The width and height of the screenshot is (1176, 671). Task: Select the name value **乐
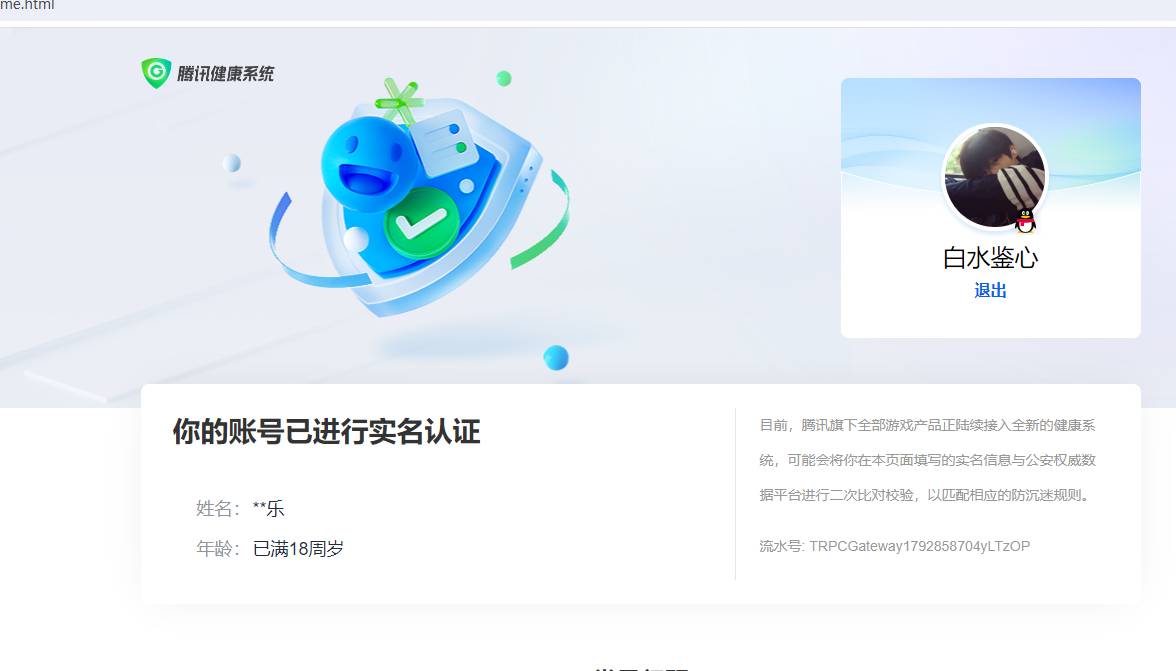268,508
